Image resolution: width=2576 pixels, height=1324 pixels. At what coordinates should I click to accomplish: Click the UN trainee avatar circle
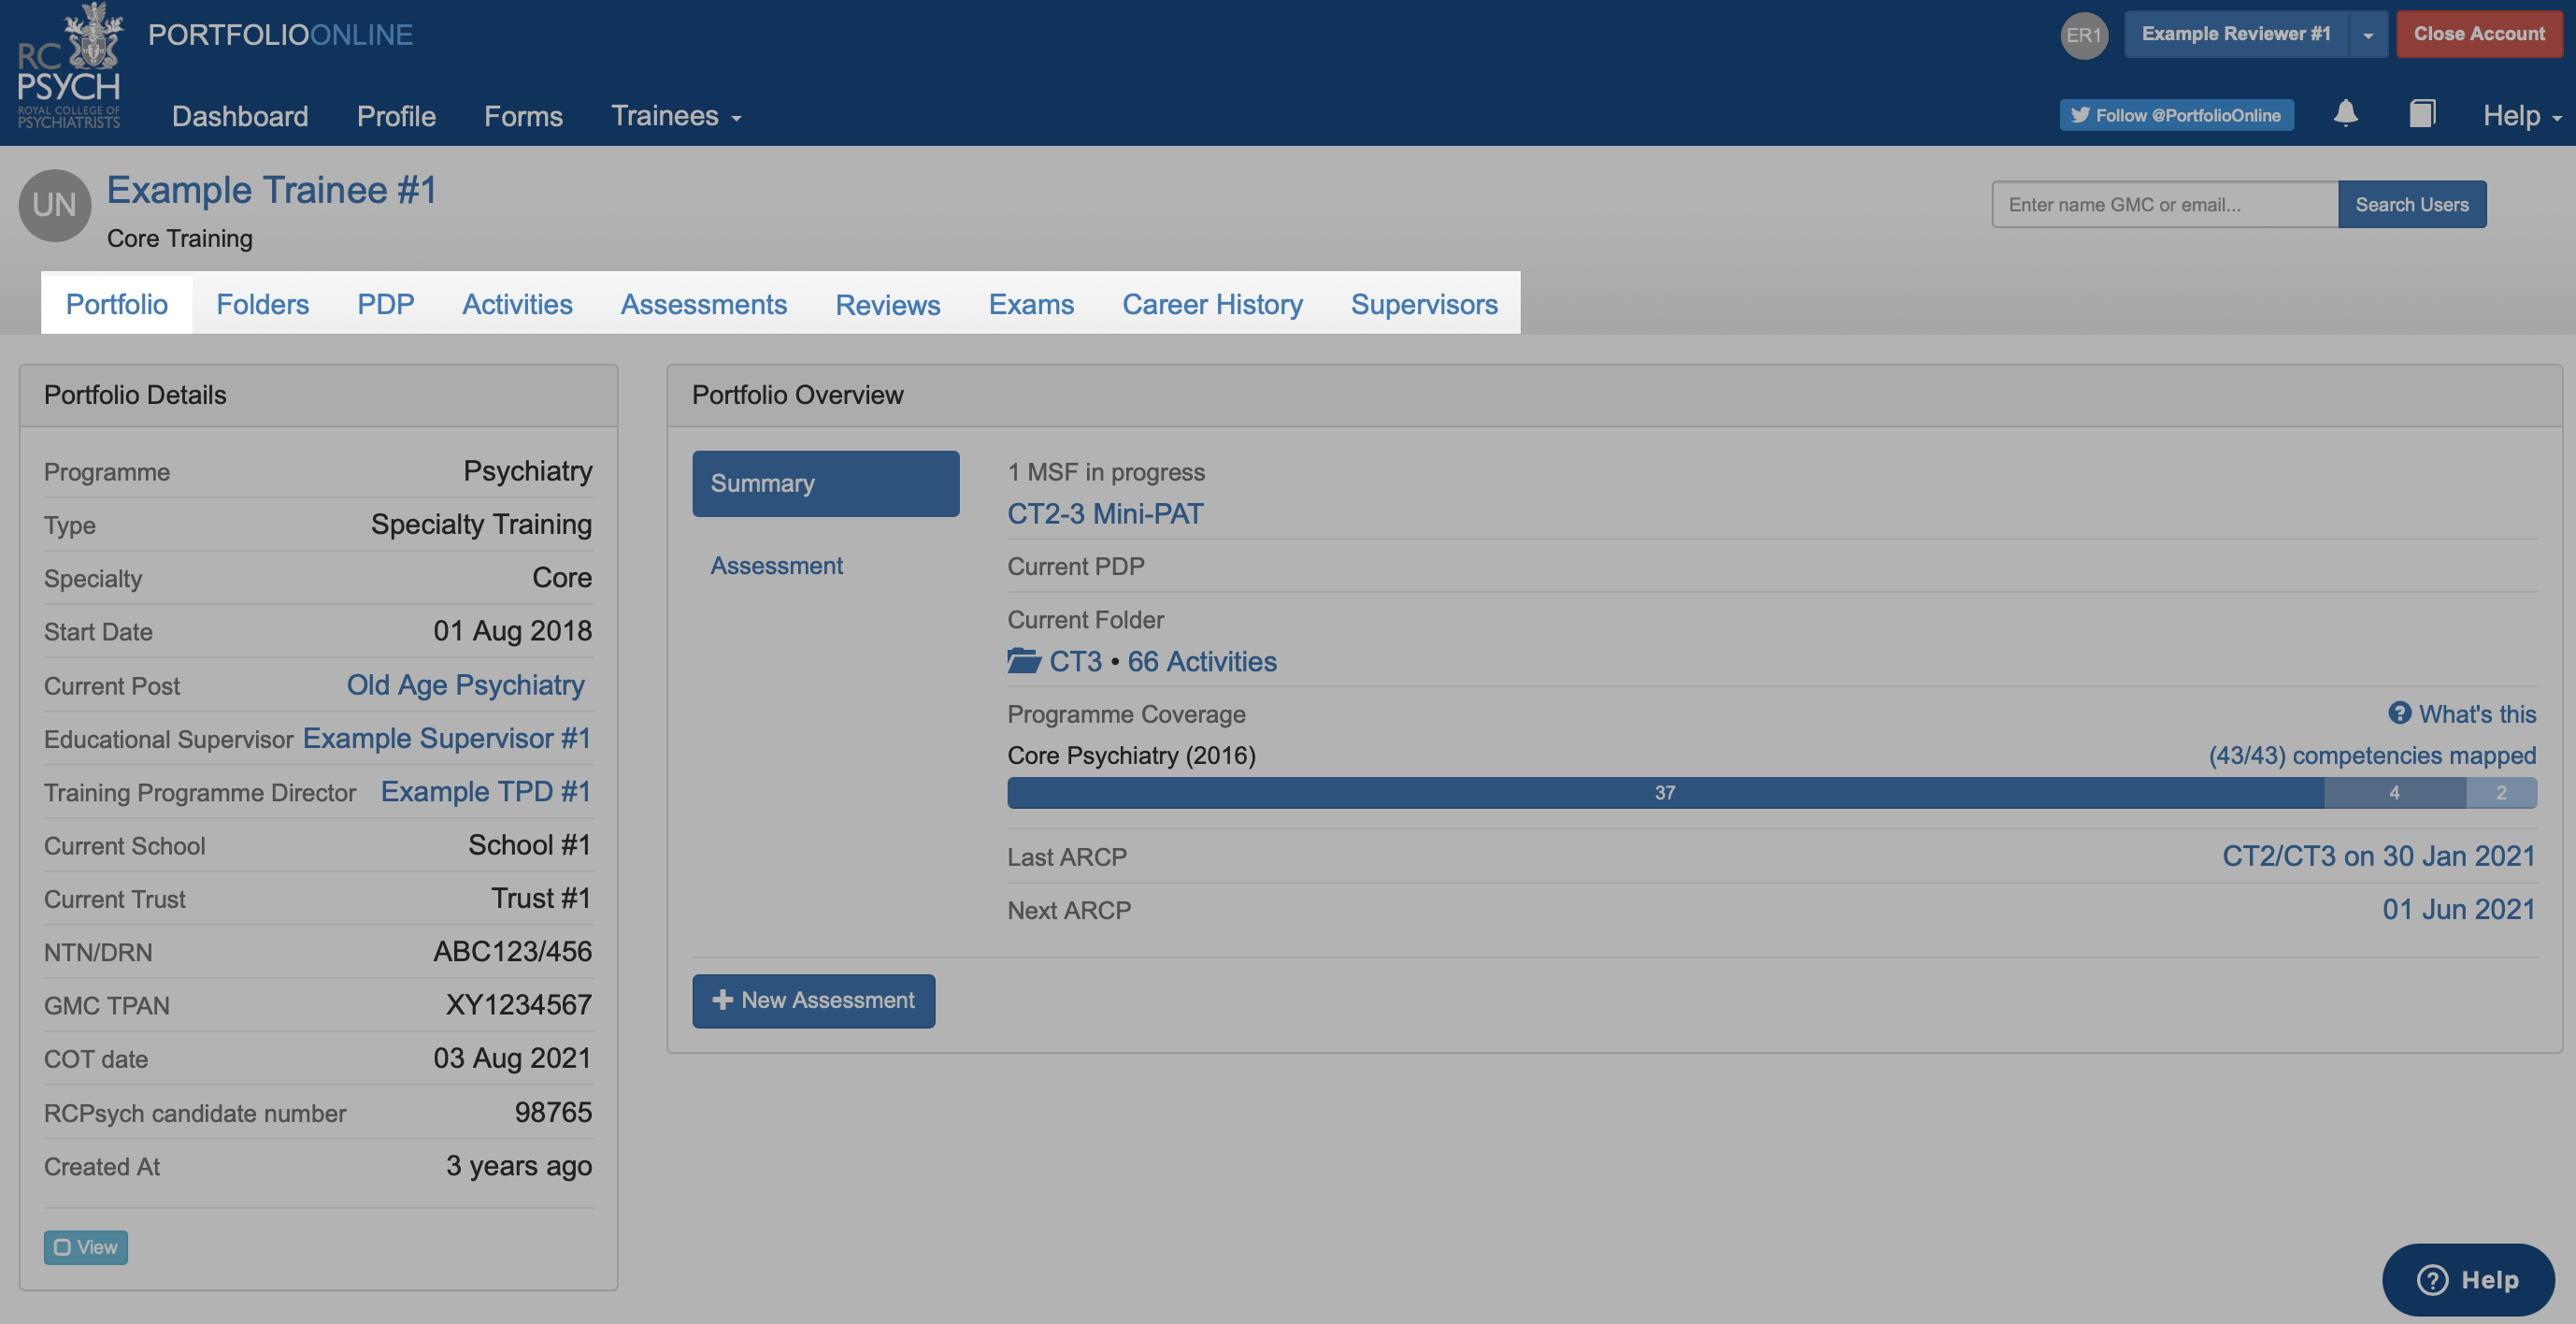coord(54,205)
